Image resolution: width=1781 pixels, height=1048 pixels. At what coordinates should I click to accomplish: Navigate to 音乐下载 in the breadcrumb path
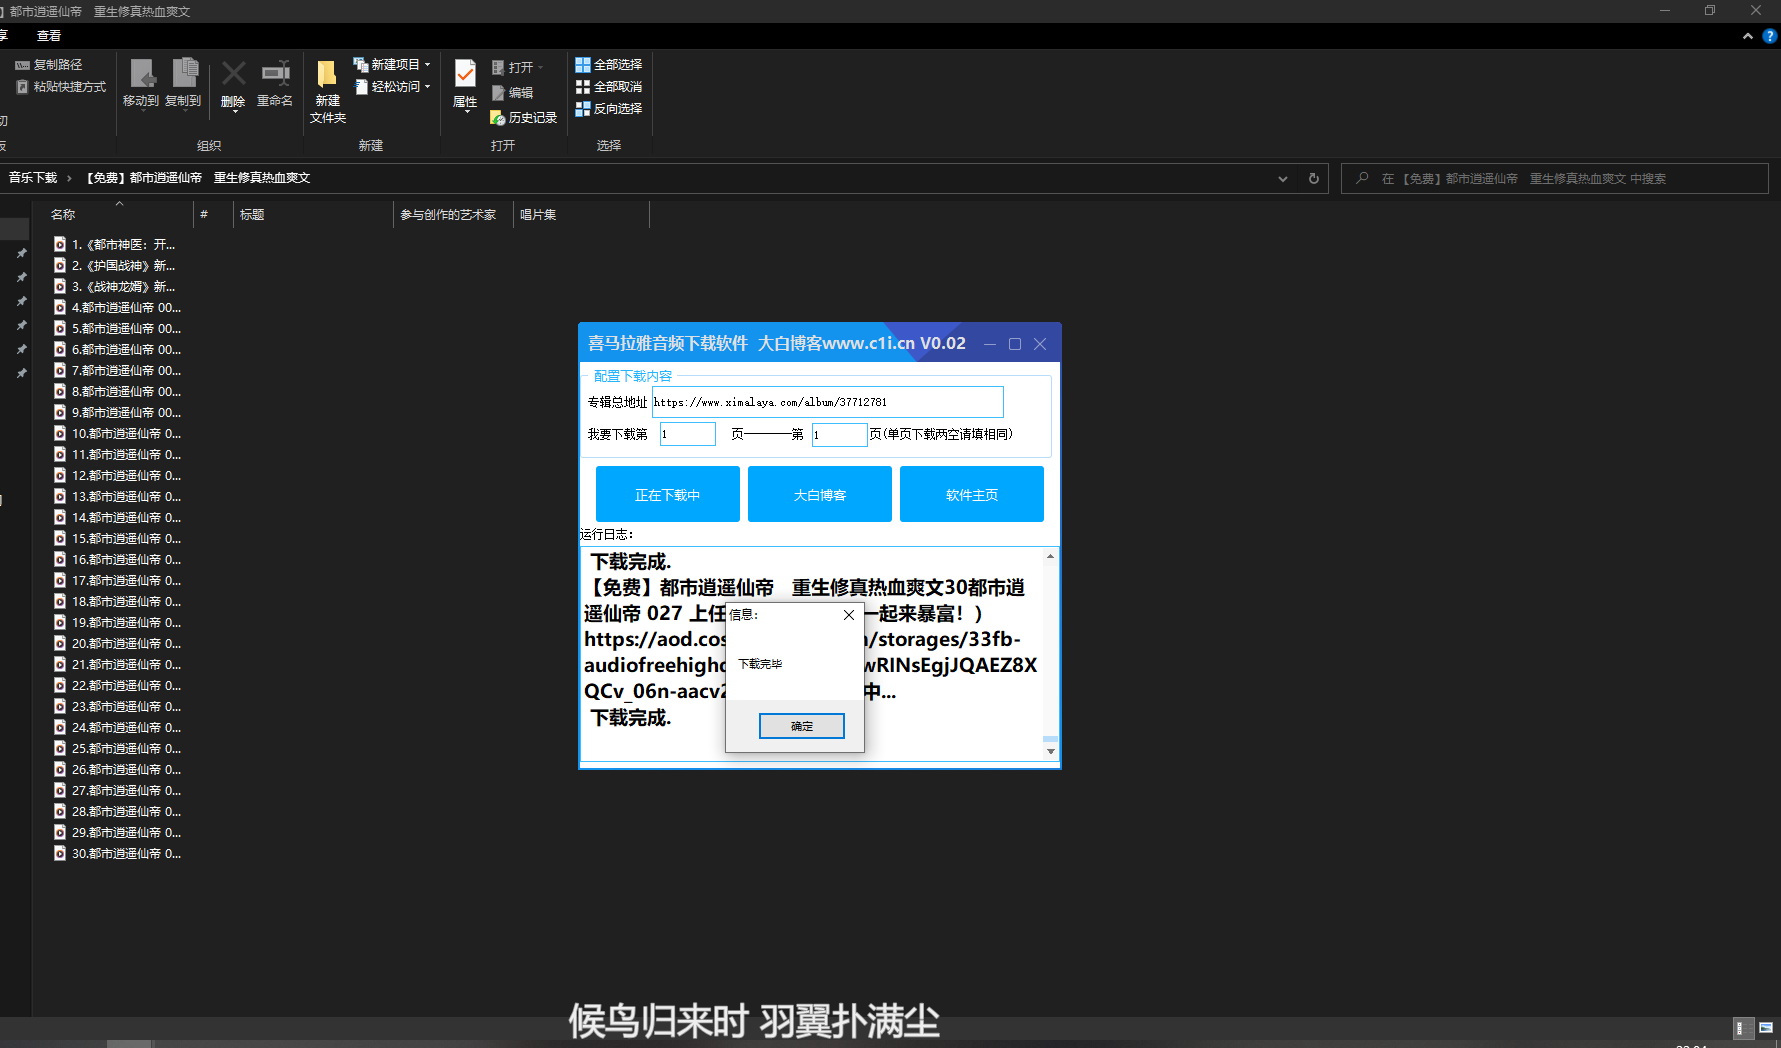[33, 177]
